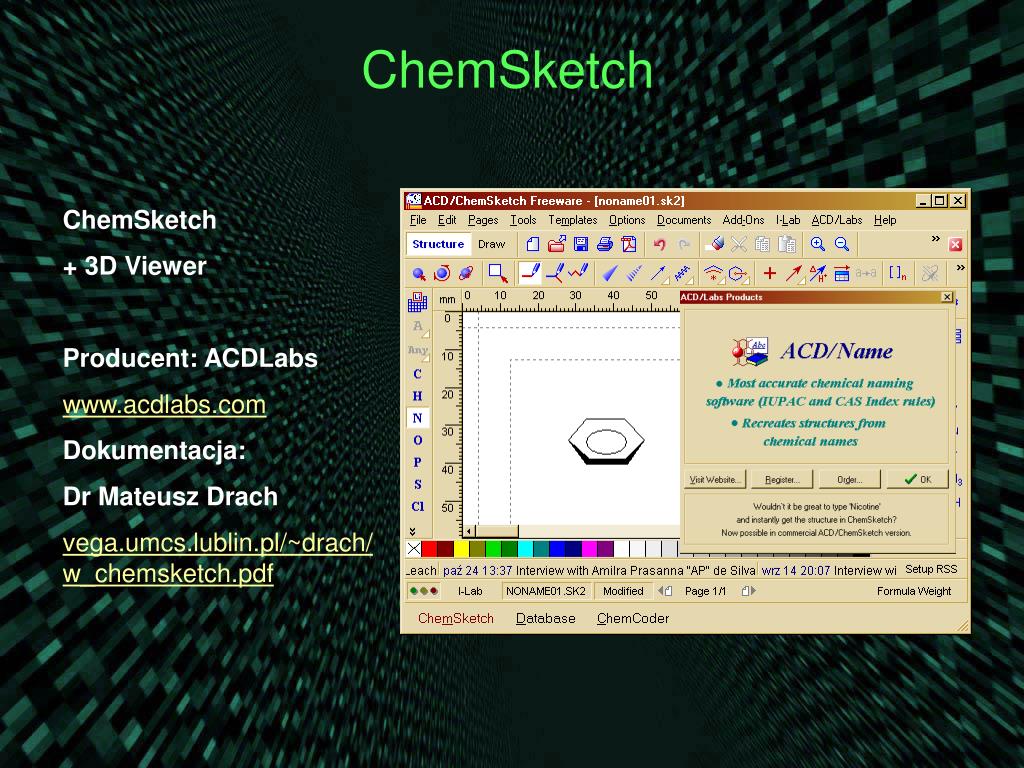The width and height of the screenshot is (1024, 768).
Task: Click the I-Lab status bar button
Action: coord(470,591)
